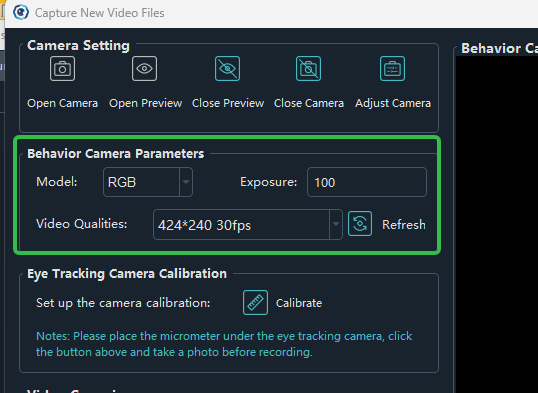Image resolution: width=538 pixels, height=393 pixels.
Task: Expand the Video Qualities dropdown arrow
Action: [336, 224]
